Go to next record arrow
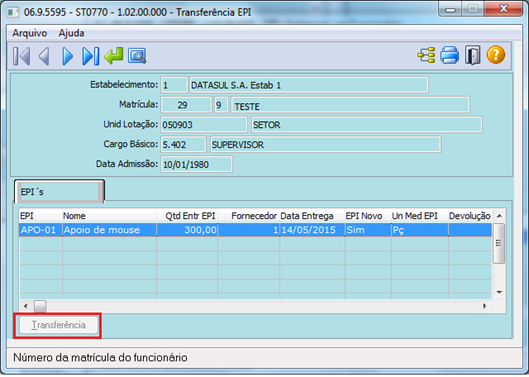Image resolution: width=529 pixels, height=377 pixels. (x=67, y=56)
